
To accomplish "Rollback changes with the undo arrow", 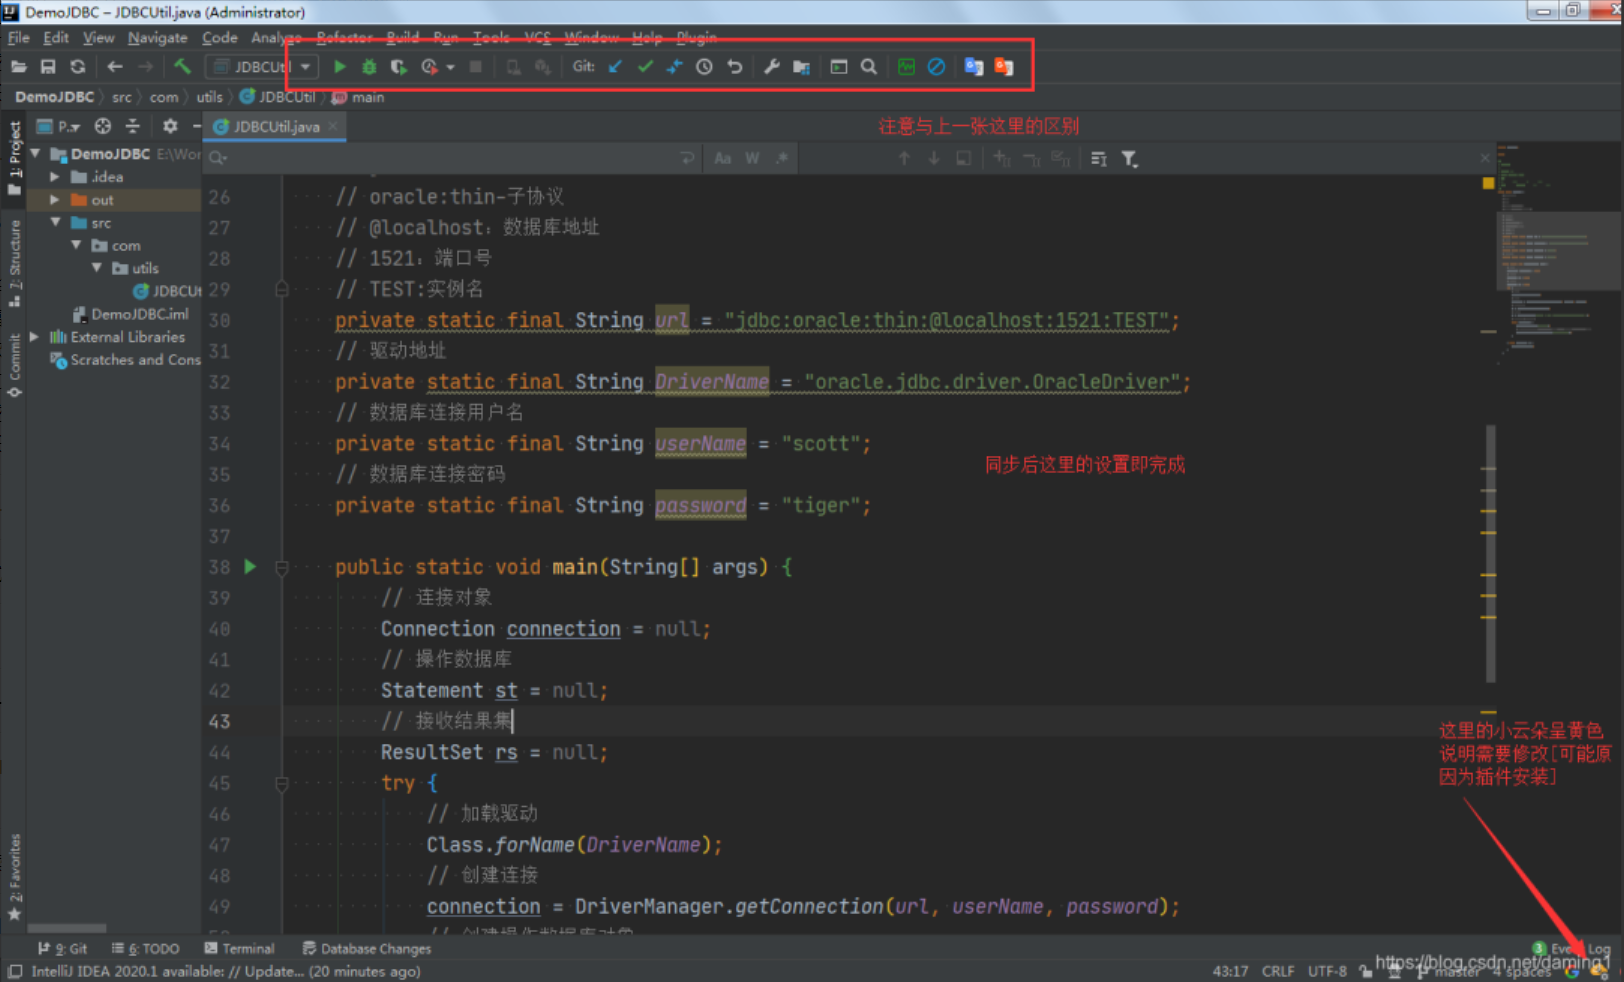I will coord(735,67).
